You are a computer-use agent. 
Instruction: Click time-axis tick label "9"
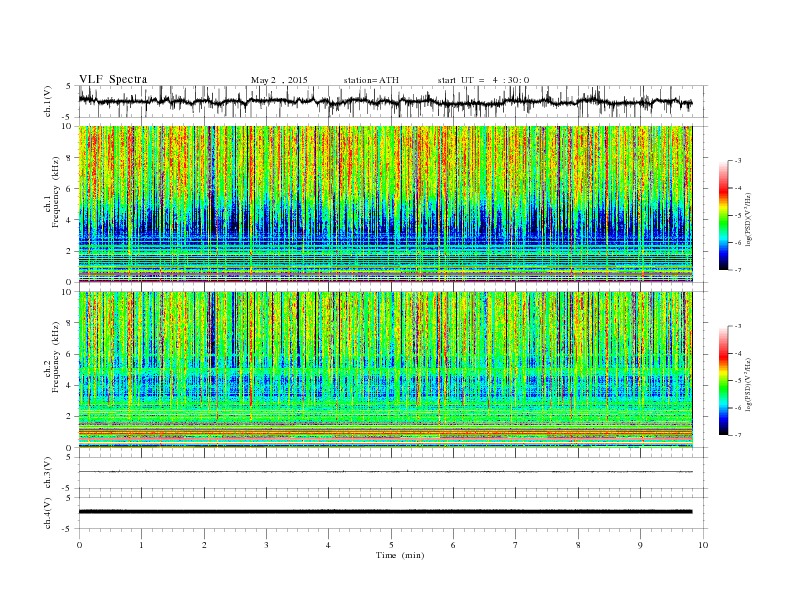pos(640,545)
